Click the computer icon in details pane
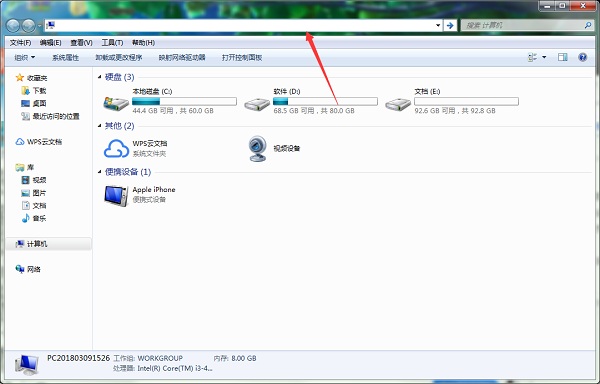Screen dimensions: 600x384 tap(27, 364)
